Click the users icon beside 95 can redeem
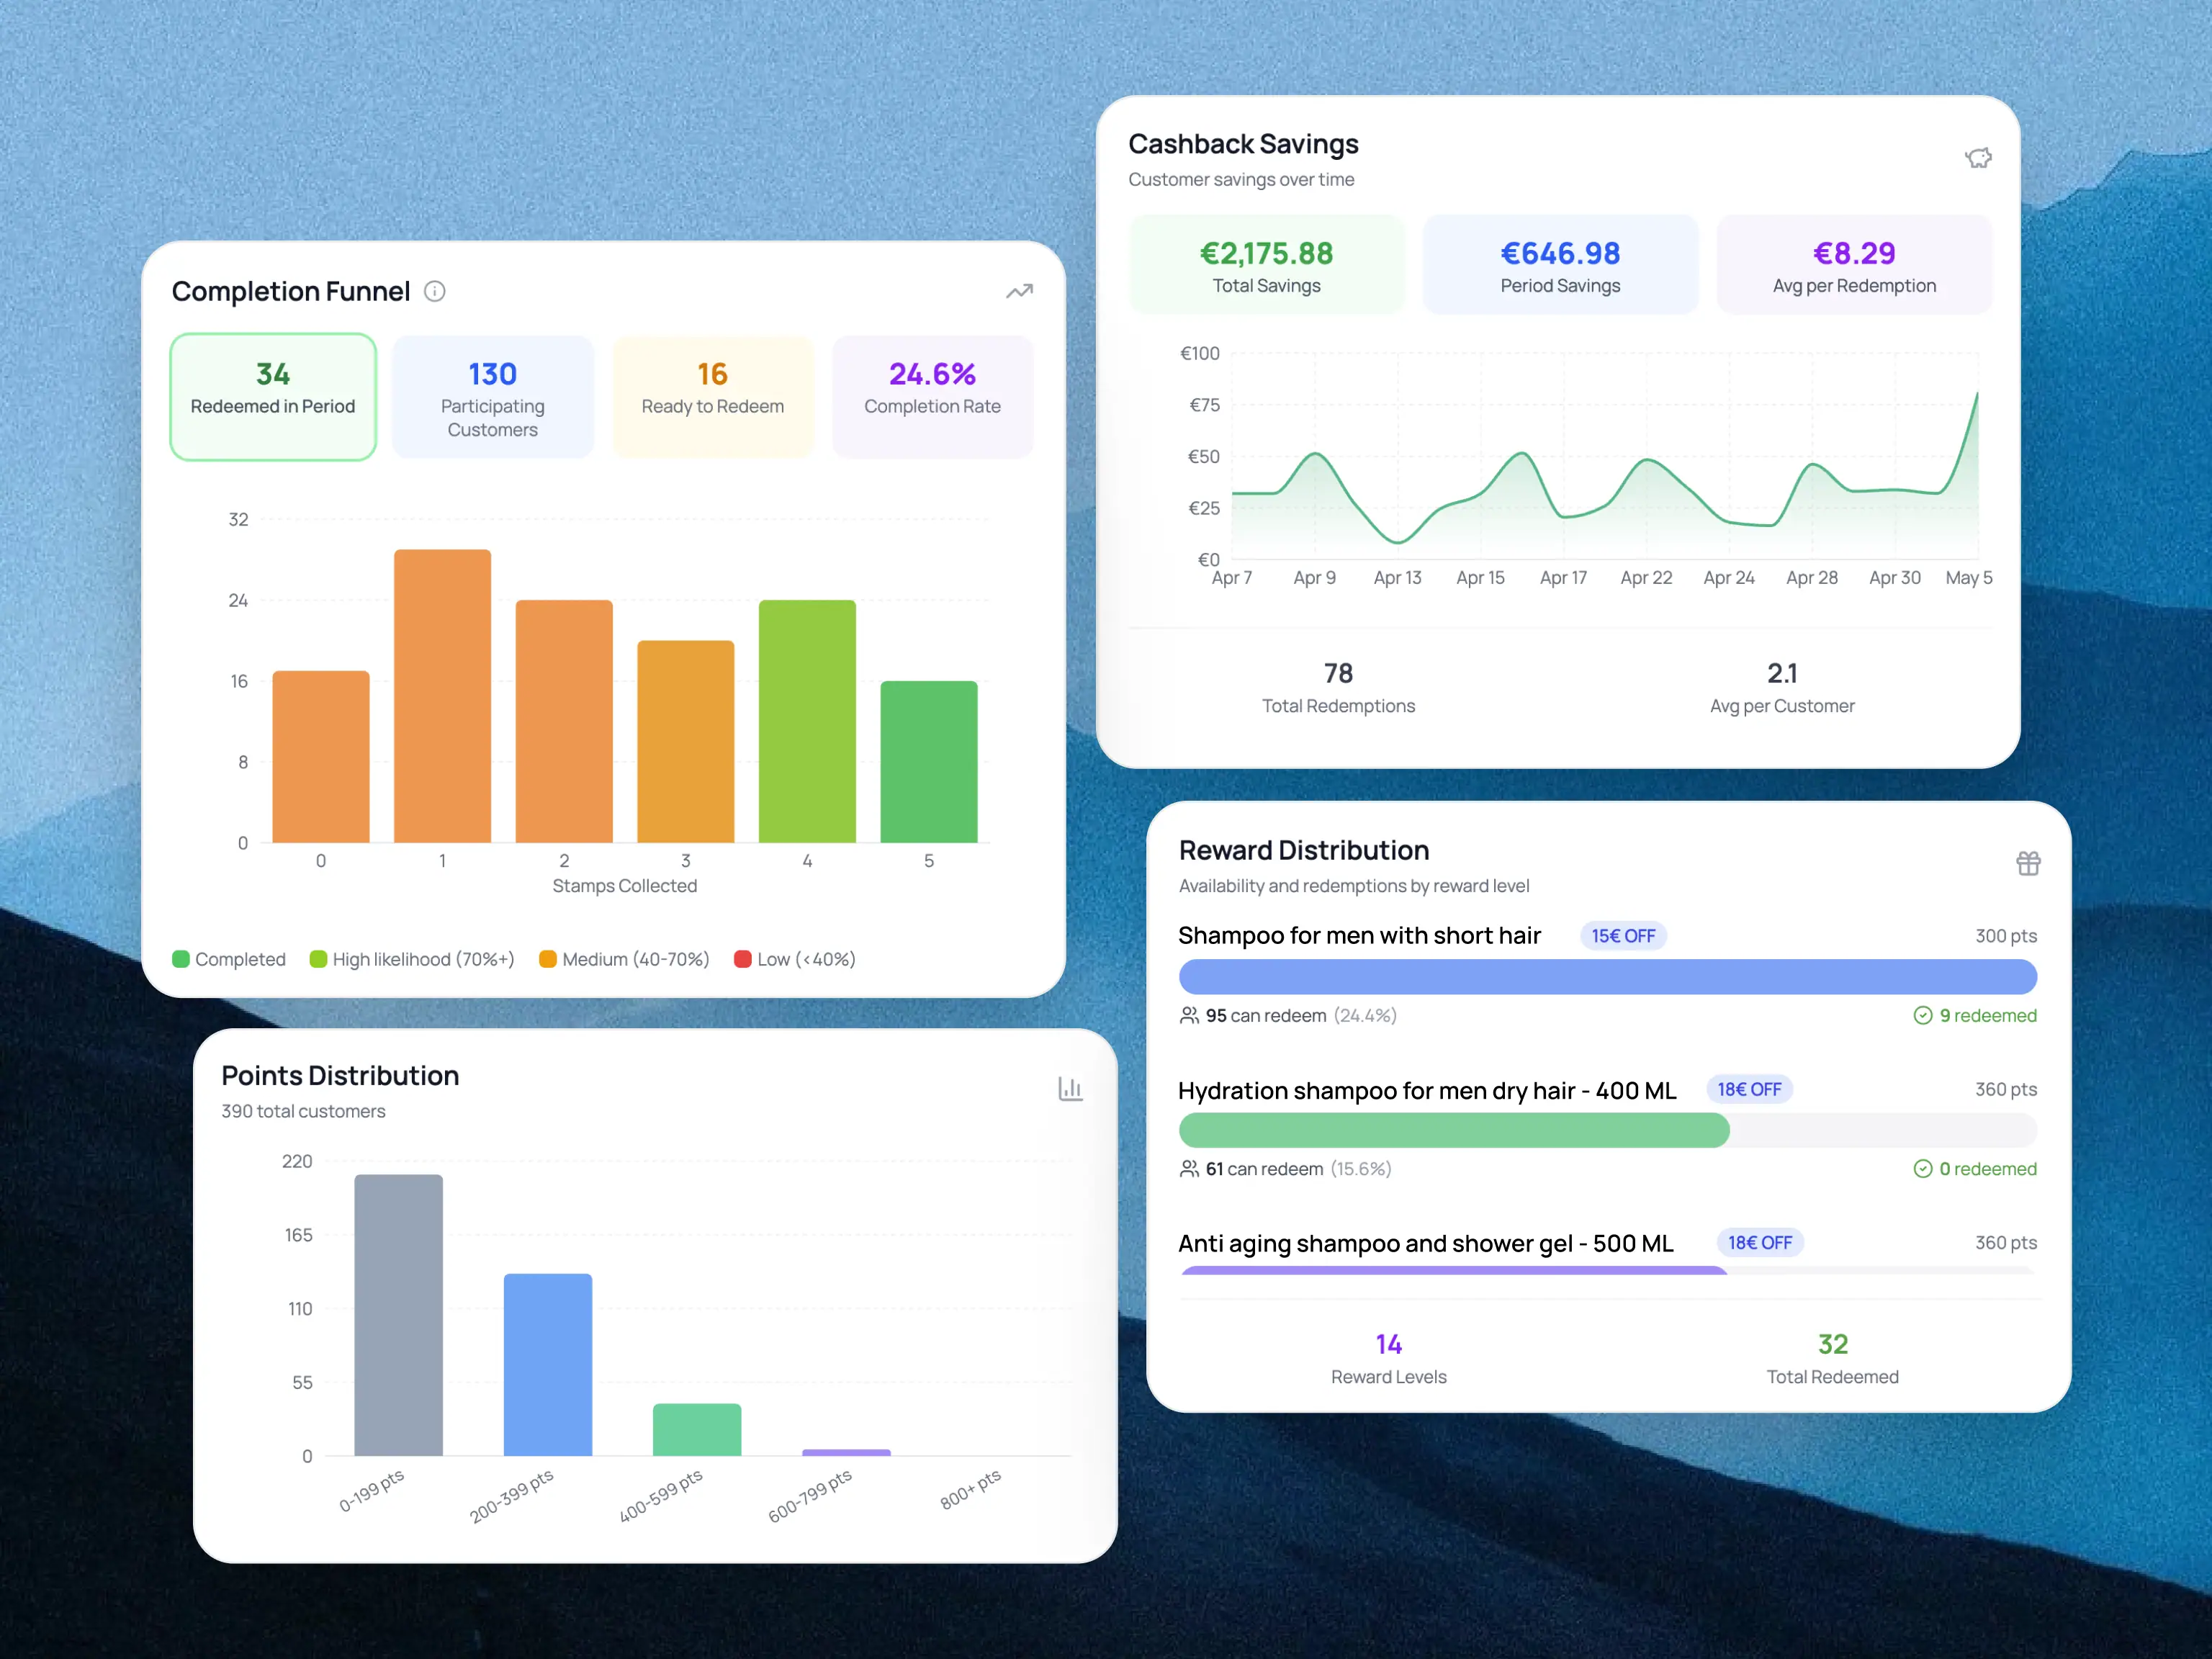The height and width of the screenshot is (1659, 2212). tap(1189, 1015)
